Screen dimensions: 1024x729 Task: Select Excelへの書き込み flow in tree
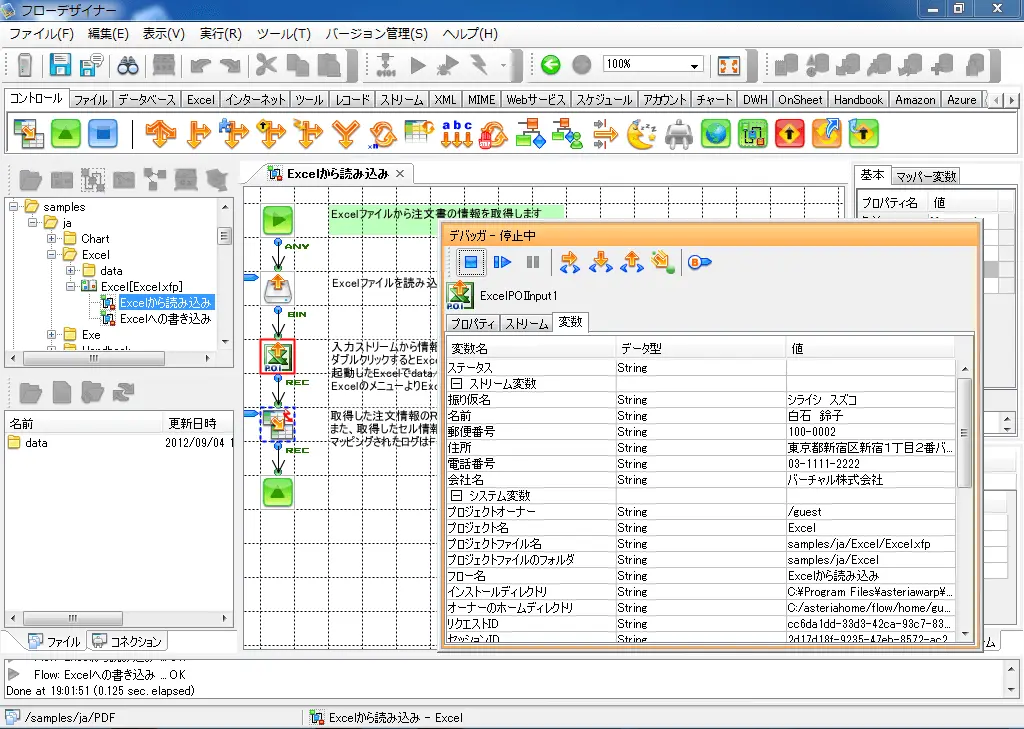click(x=165, y=319)
